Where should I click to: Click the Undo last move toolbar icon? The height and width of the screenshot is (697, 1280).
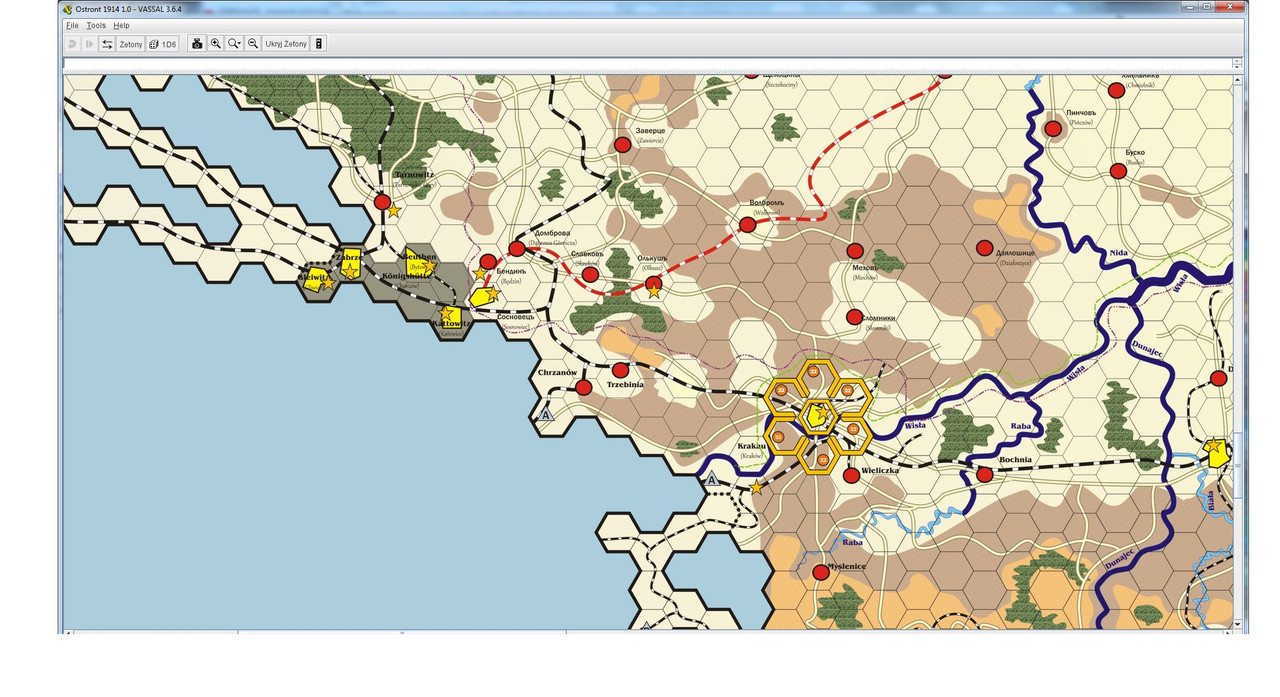(x=72, y=44)
